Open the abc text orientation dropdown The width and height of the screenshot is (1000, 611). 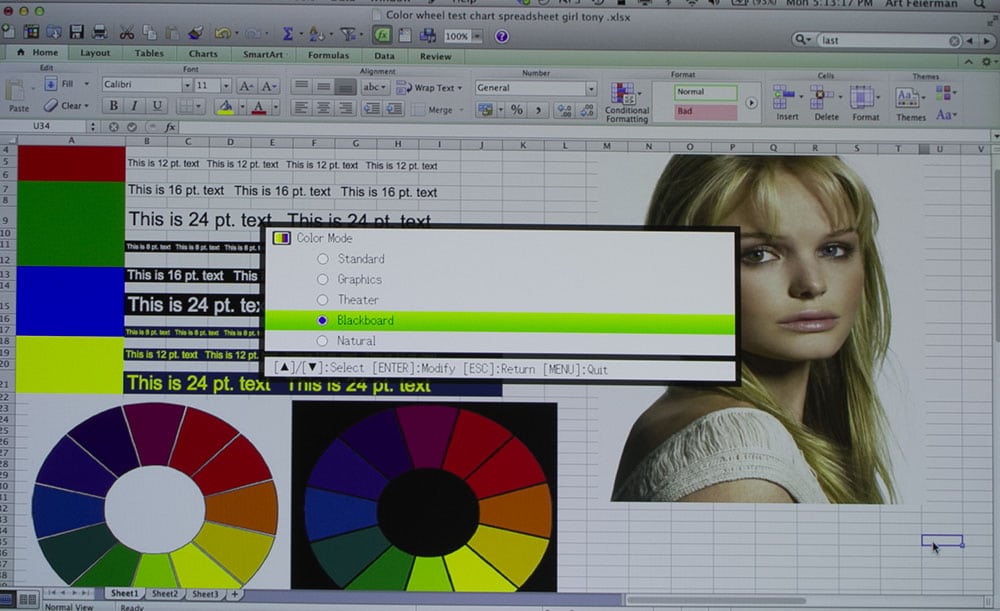coord(374,87)
